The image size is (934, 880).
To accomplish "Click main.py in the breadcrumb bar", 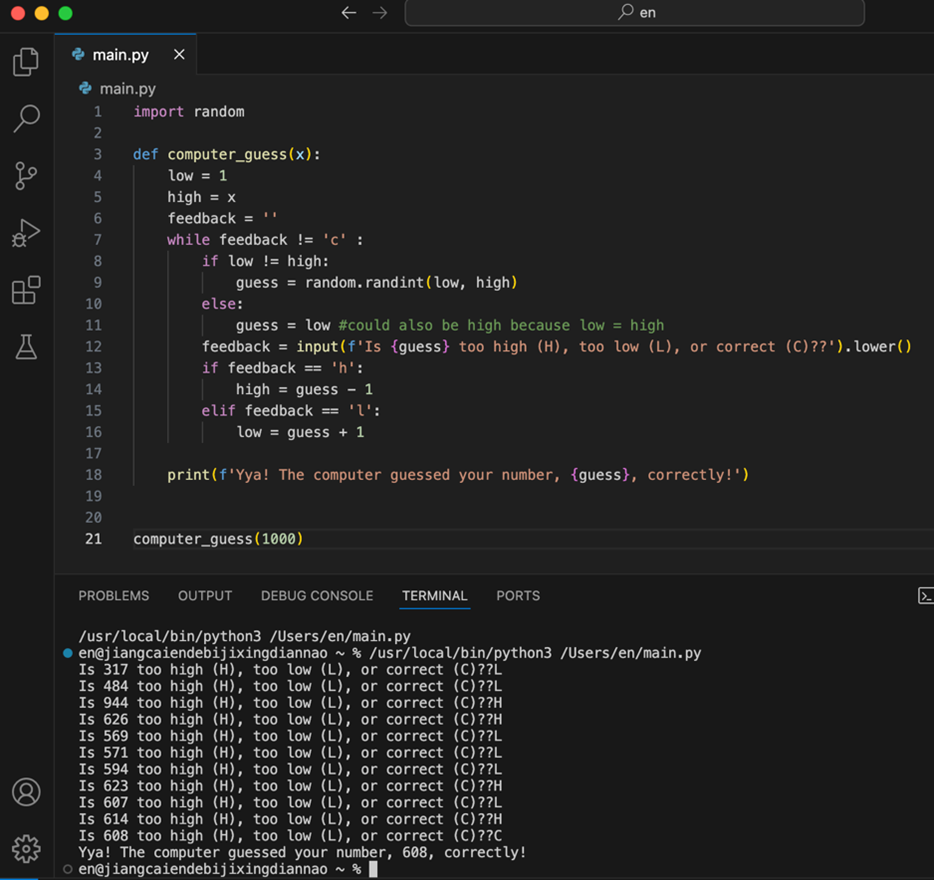I will (127, 88).
